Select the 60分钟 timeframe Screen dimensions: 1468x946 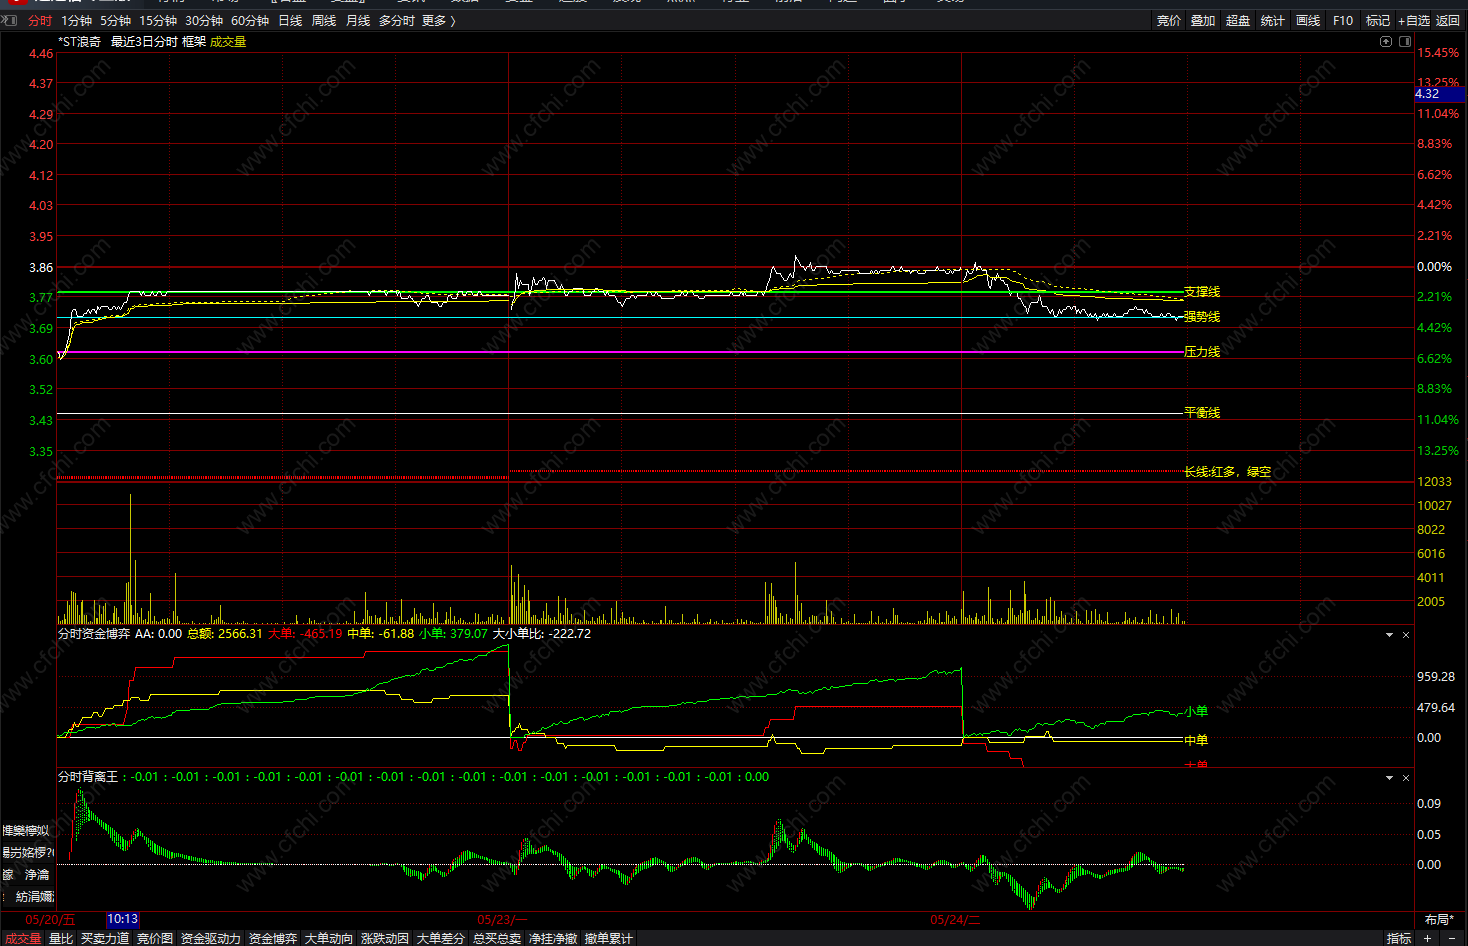point(250,20)
